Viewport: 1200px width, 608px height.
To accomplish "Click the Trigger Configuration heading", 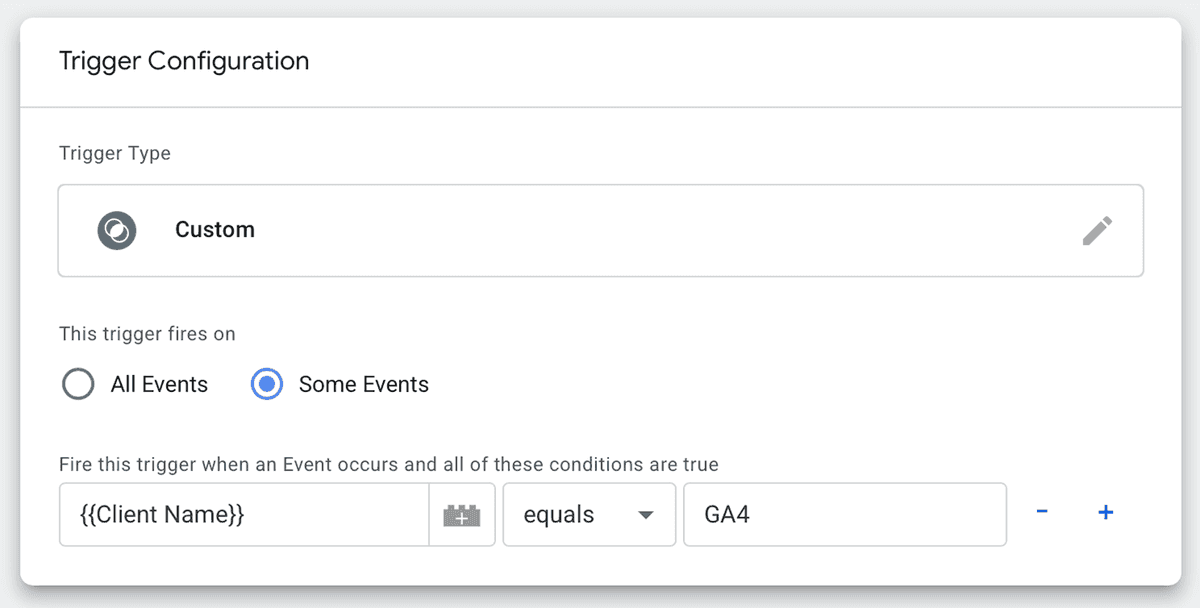I will (184, 61).
